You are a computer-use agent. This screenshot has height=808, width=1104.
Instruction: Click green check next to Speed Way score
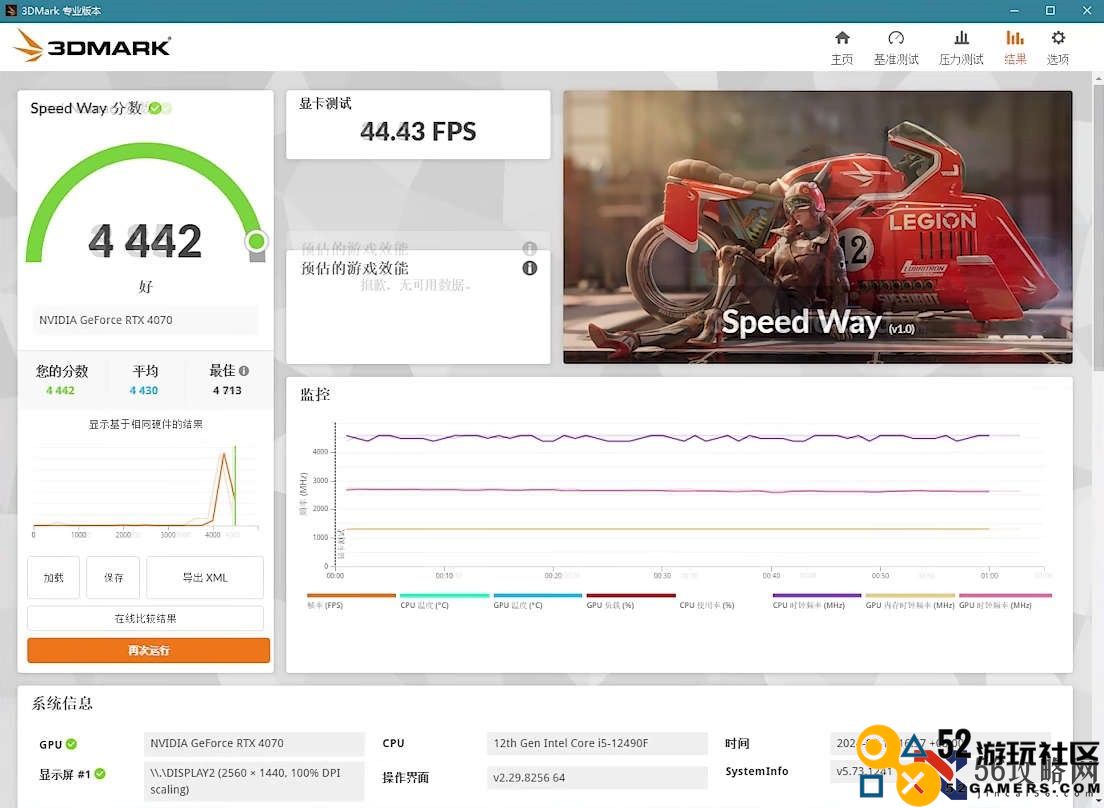click(155, 108)
